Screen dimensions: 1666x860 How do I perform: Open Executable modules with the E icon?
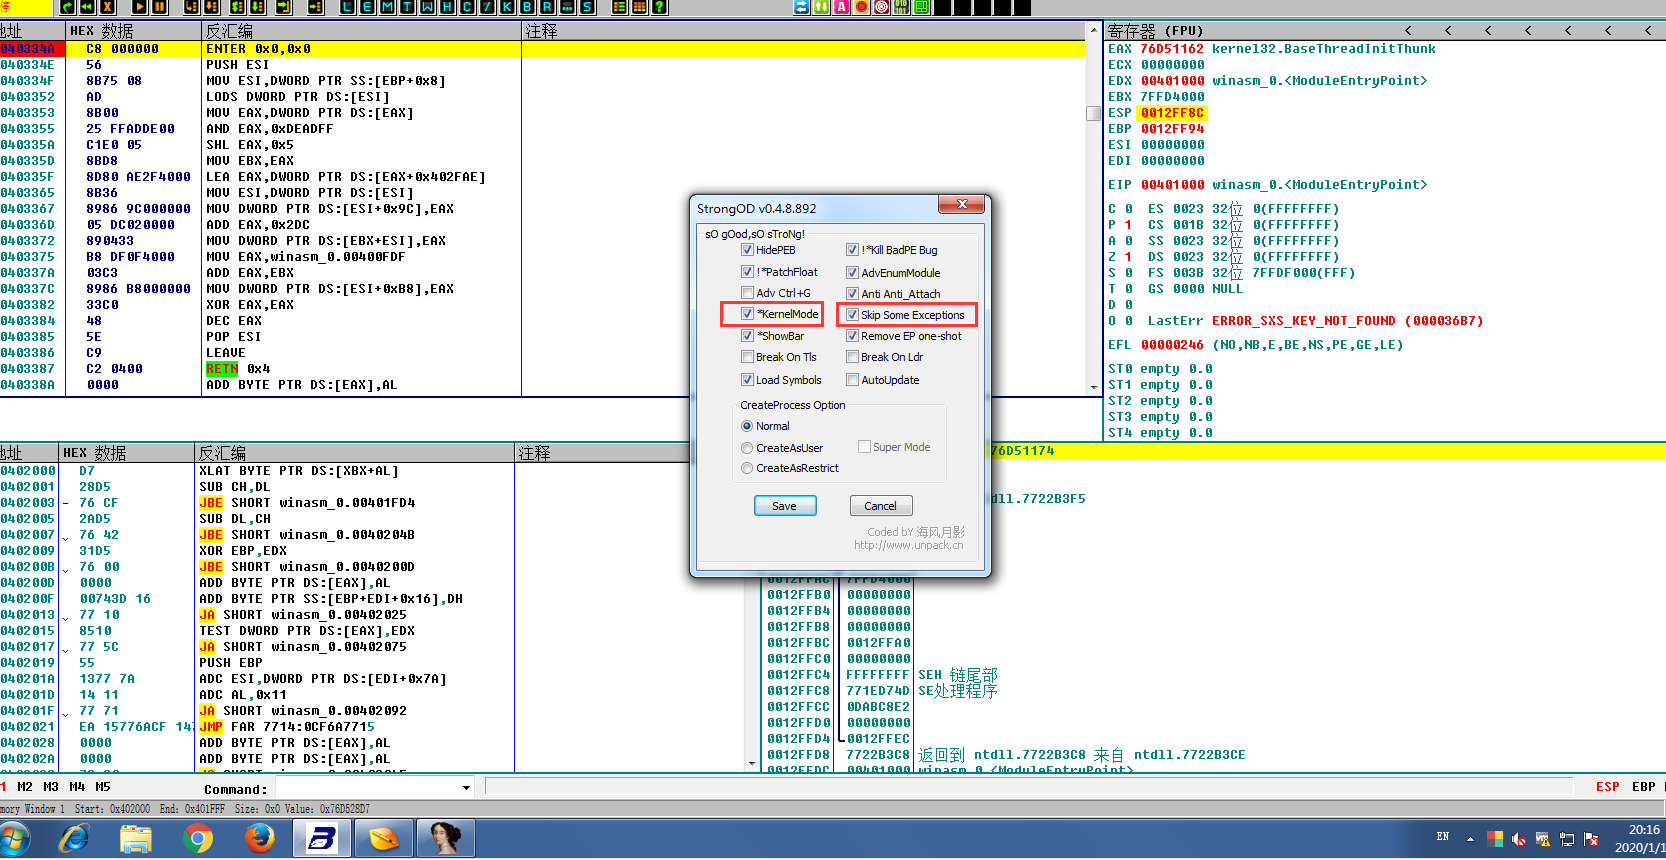point(367,7)
